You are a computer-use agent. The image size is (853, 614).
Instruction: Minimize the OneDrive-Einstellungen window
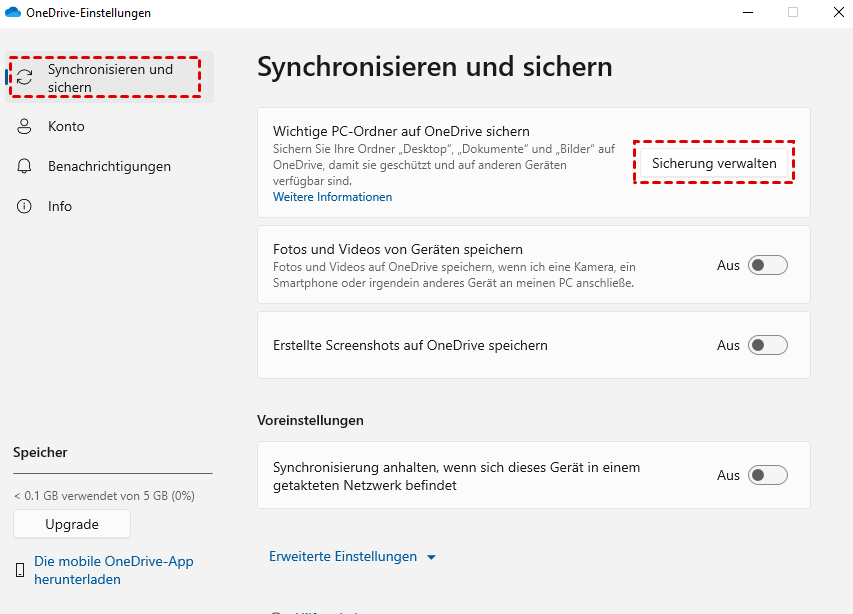click(x=747, y=13)
